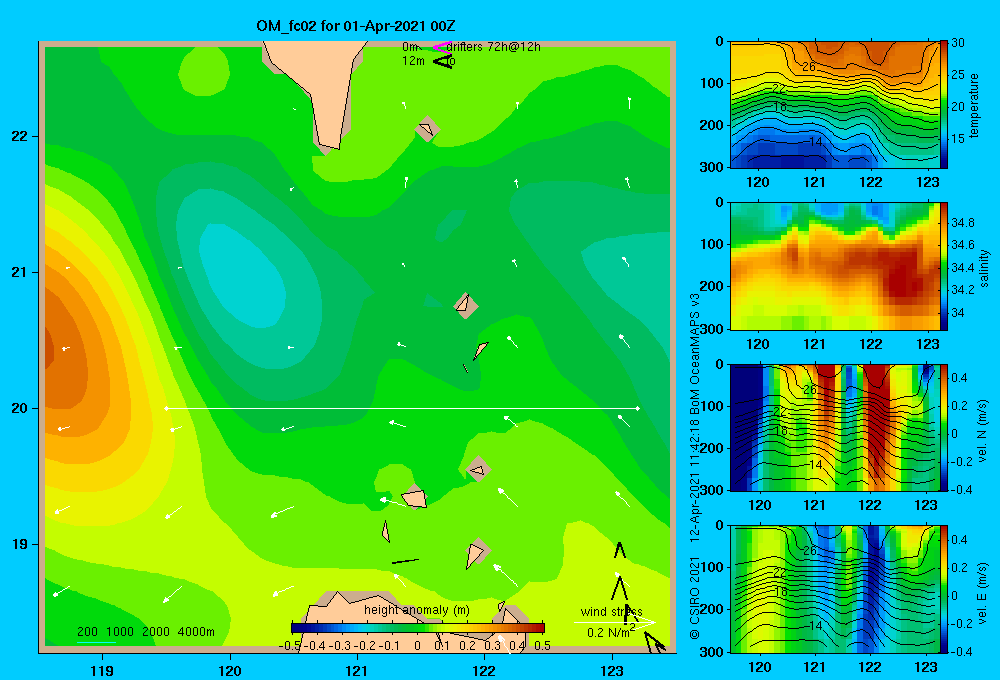Click the longitude label 123 on the map axis
The height and width of the screenshot is (680, 1000).
[x=612, y=670]
